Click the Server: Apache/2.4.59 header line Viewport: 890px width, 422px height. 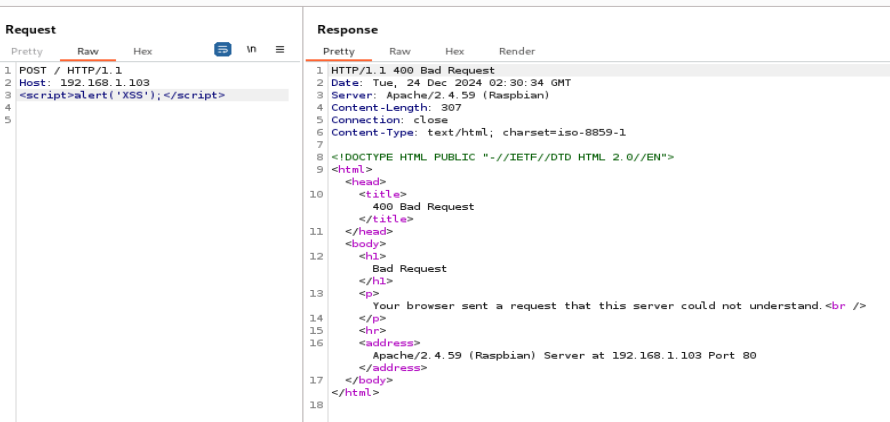(x=440, y=95)
